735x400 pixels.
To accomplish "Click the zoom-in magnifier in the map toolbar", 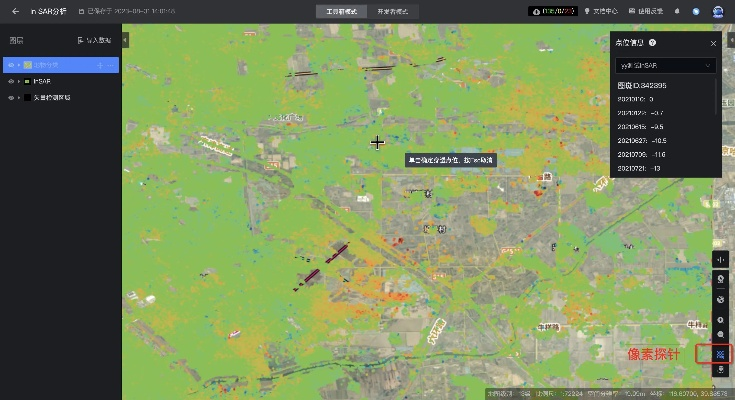I will coord(721,334).
